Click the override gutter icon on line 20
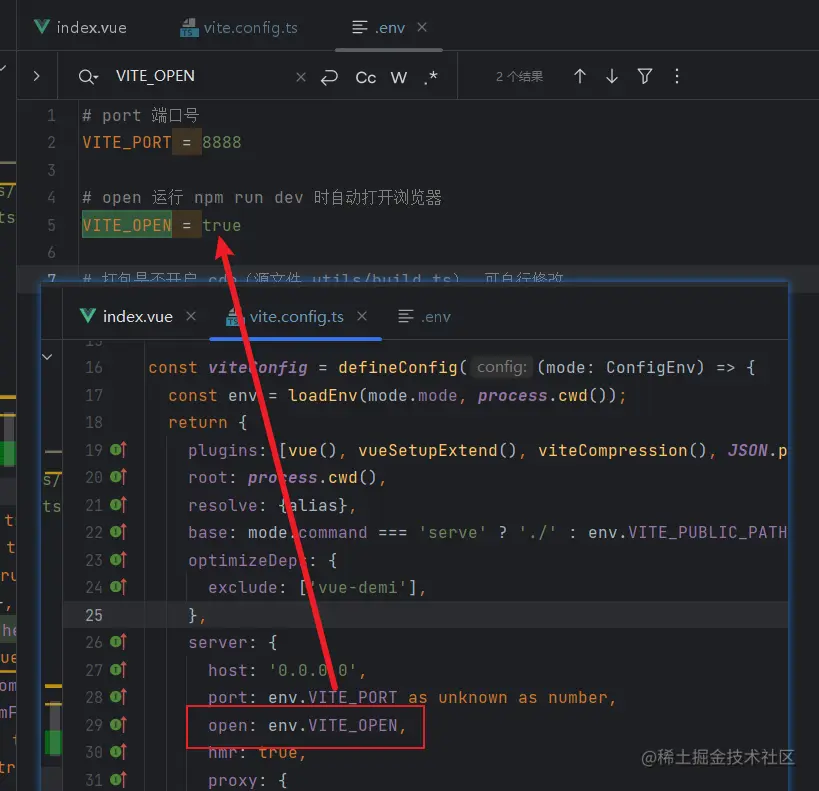This screenshot has width=819, height=791. coord(119,476)
